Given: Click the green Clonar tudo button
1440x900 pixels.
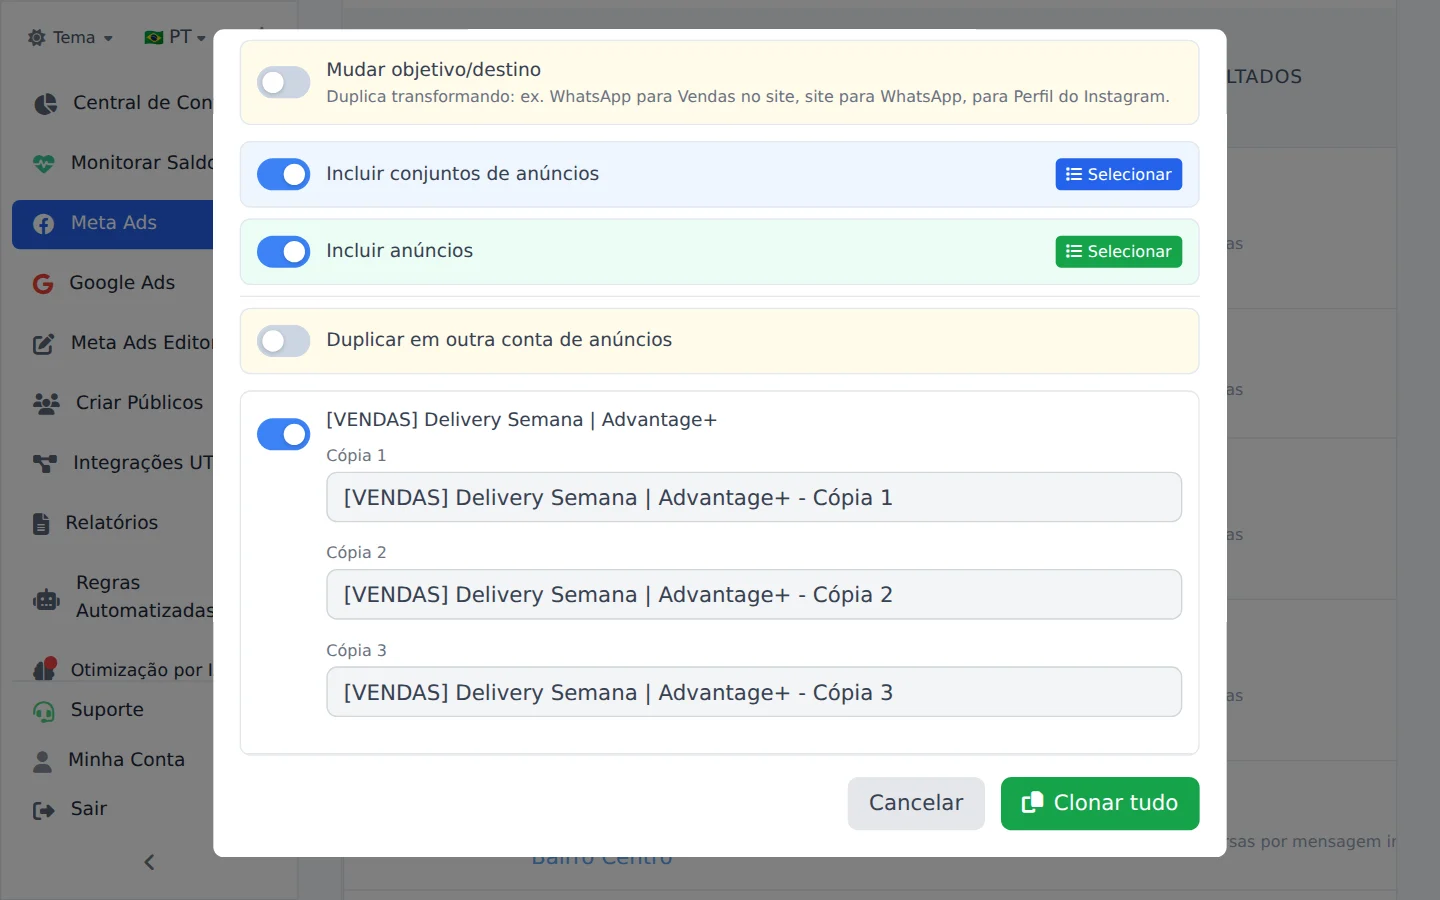Looking at the screenshot, I should click(x=1100, y=803).
